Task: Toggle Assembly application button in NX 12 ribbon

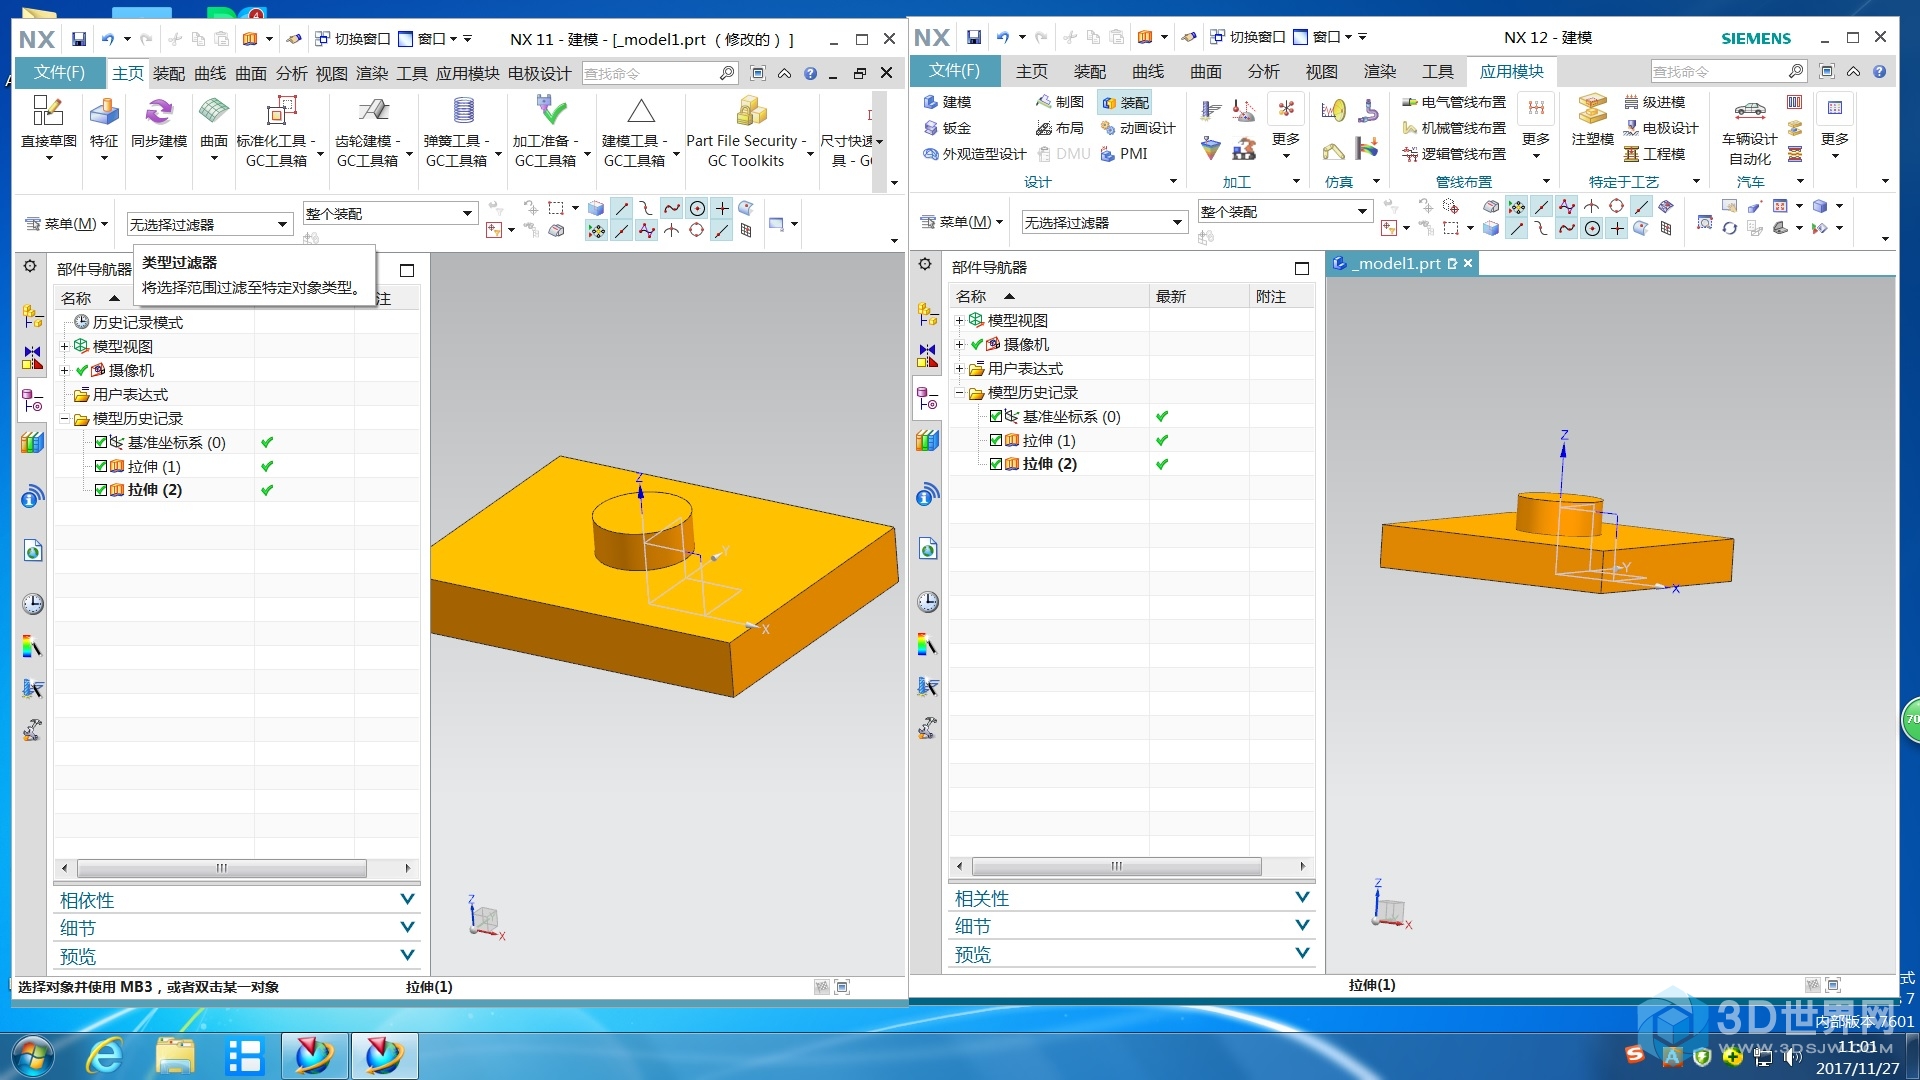Action: (x=1125, y=102)
